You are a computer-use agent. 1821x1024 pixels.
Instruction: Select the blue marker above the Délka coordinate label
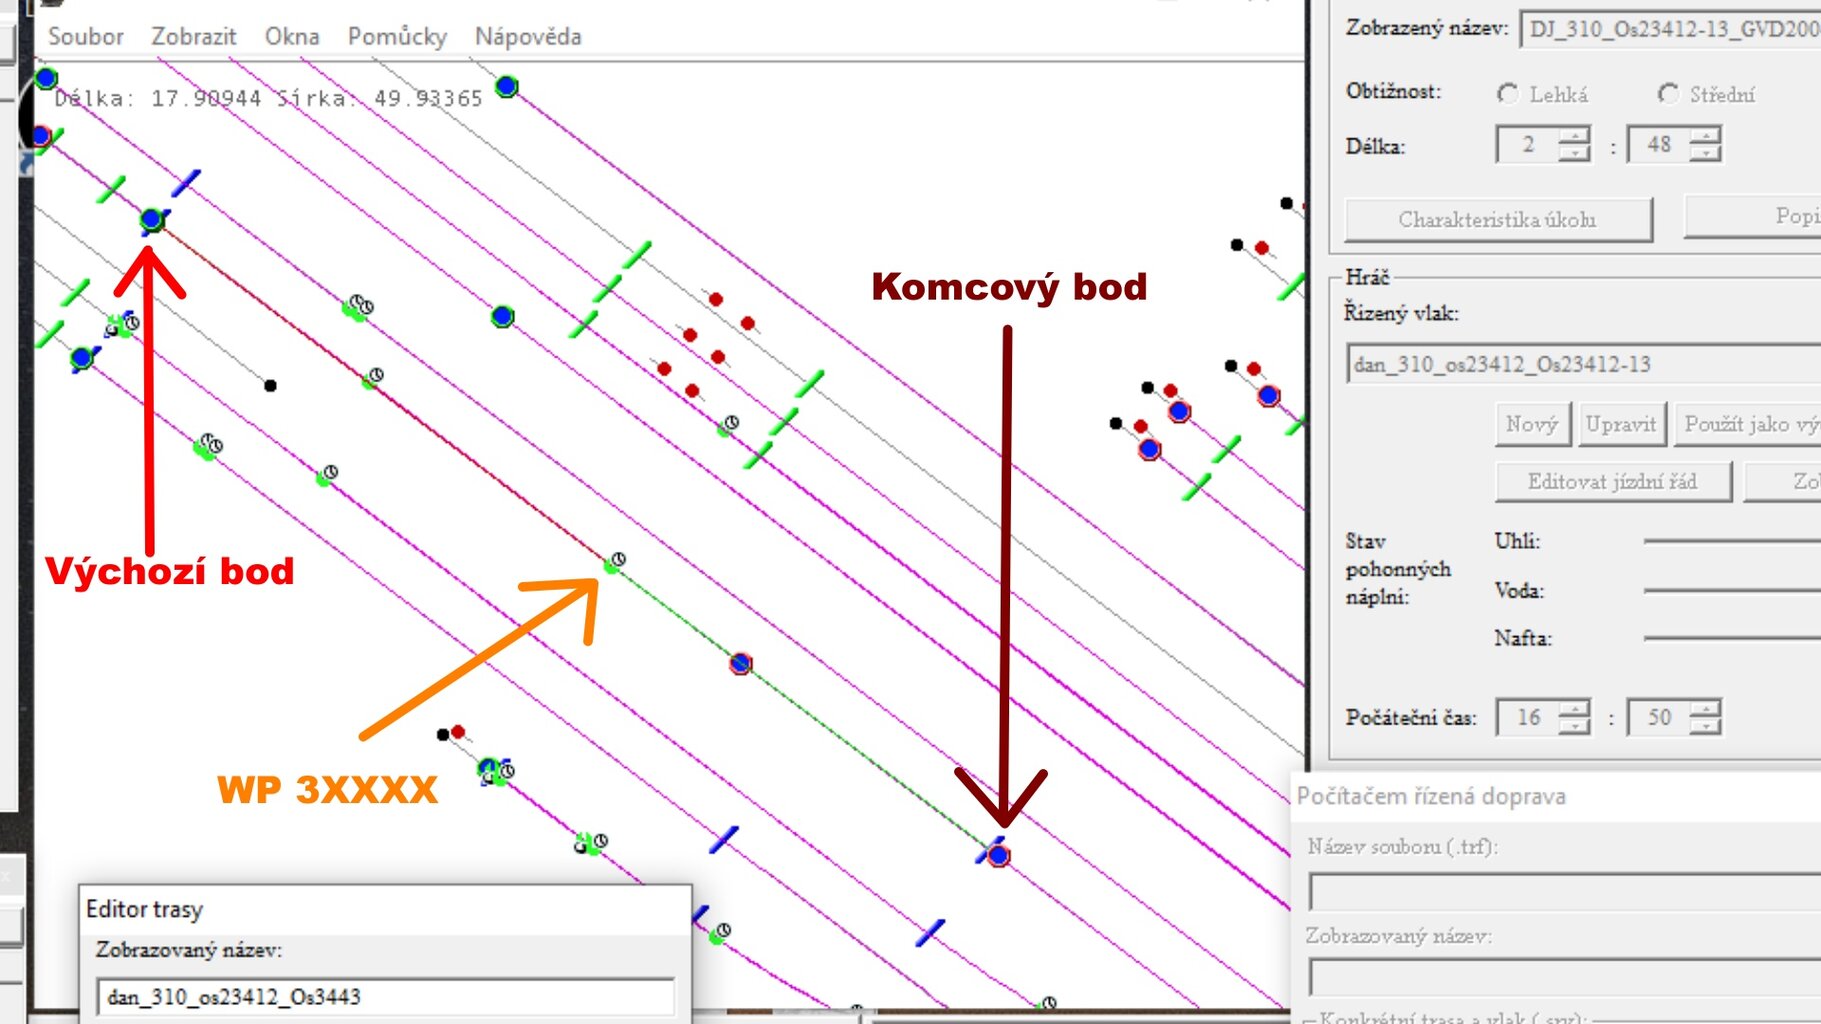[46, 78]
